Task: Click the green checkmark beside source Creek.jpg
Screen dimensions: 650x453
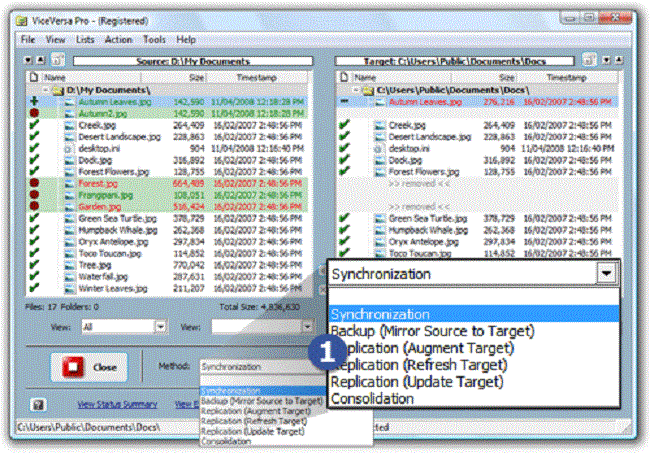Action: coord(34,124)
